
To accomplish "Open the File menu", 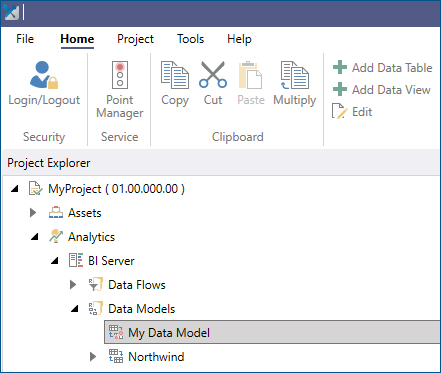I will [25, 39].
